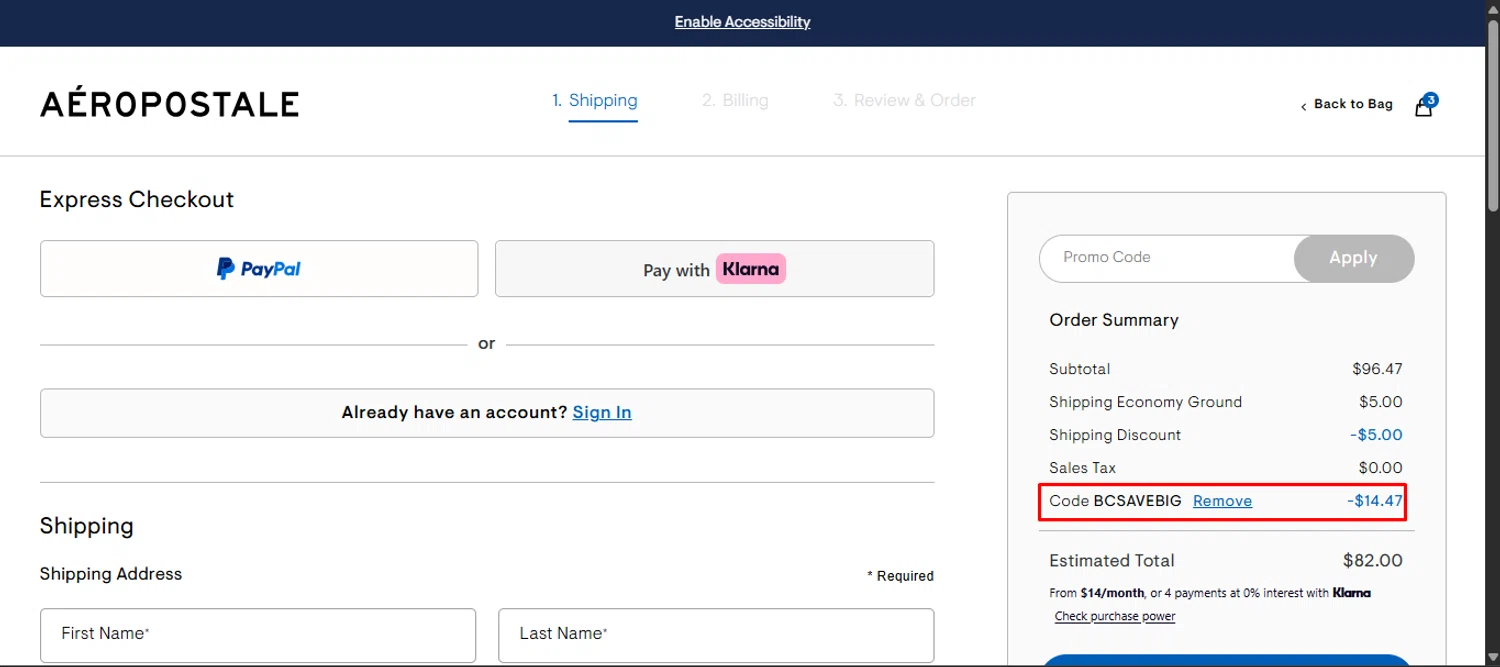Screen dimensions: 1500x667
Task: Click the -$14.47 promo discount amount
Action: pos(1375,501)
